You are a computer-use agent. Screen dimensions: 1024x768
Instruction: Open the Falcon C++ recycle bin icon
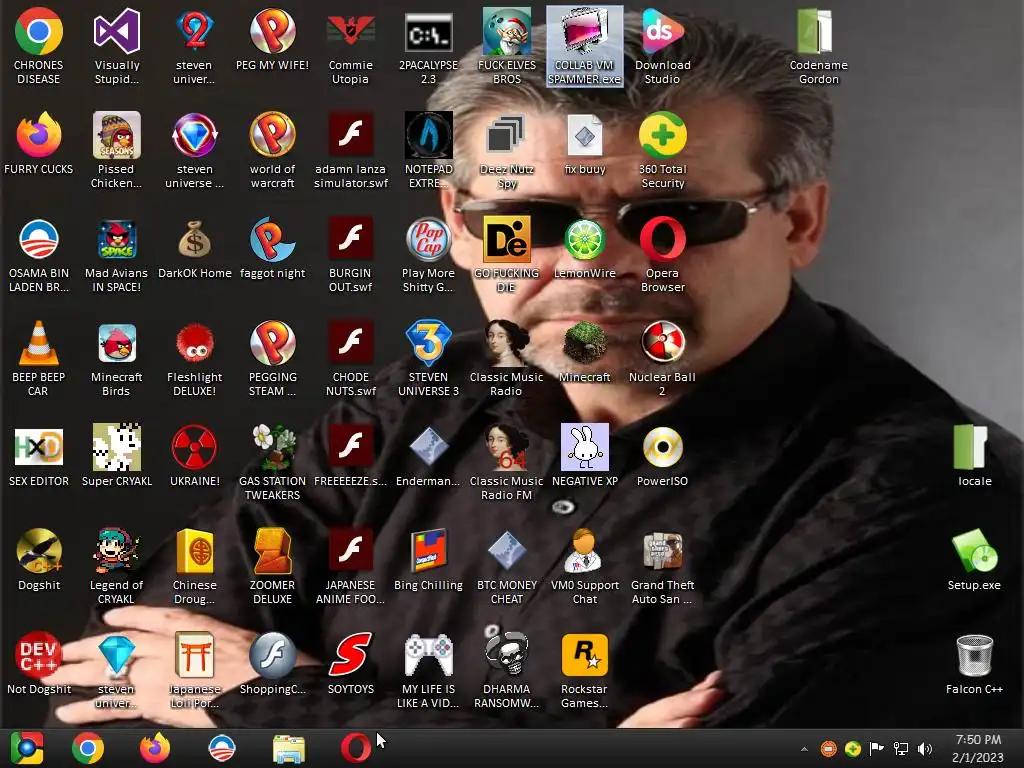(x=974, y=654)
